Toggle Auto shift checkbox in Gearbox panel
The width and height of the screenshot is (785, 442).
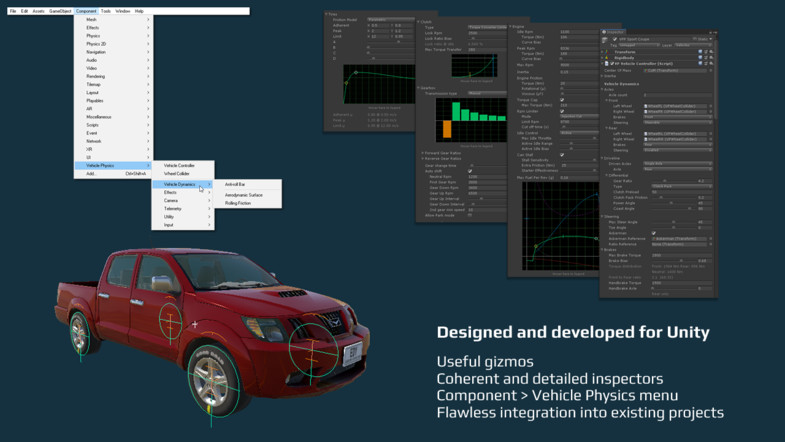click(x=470, y=171)
